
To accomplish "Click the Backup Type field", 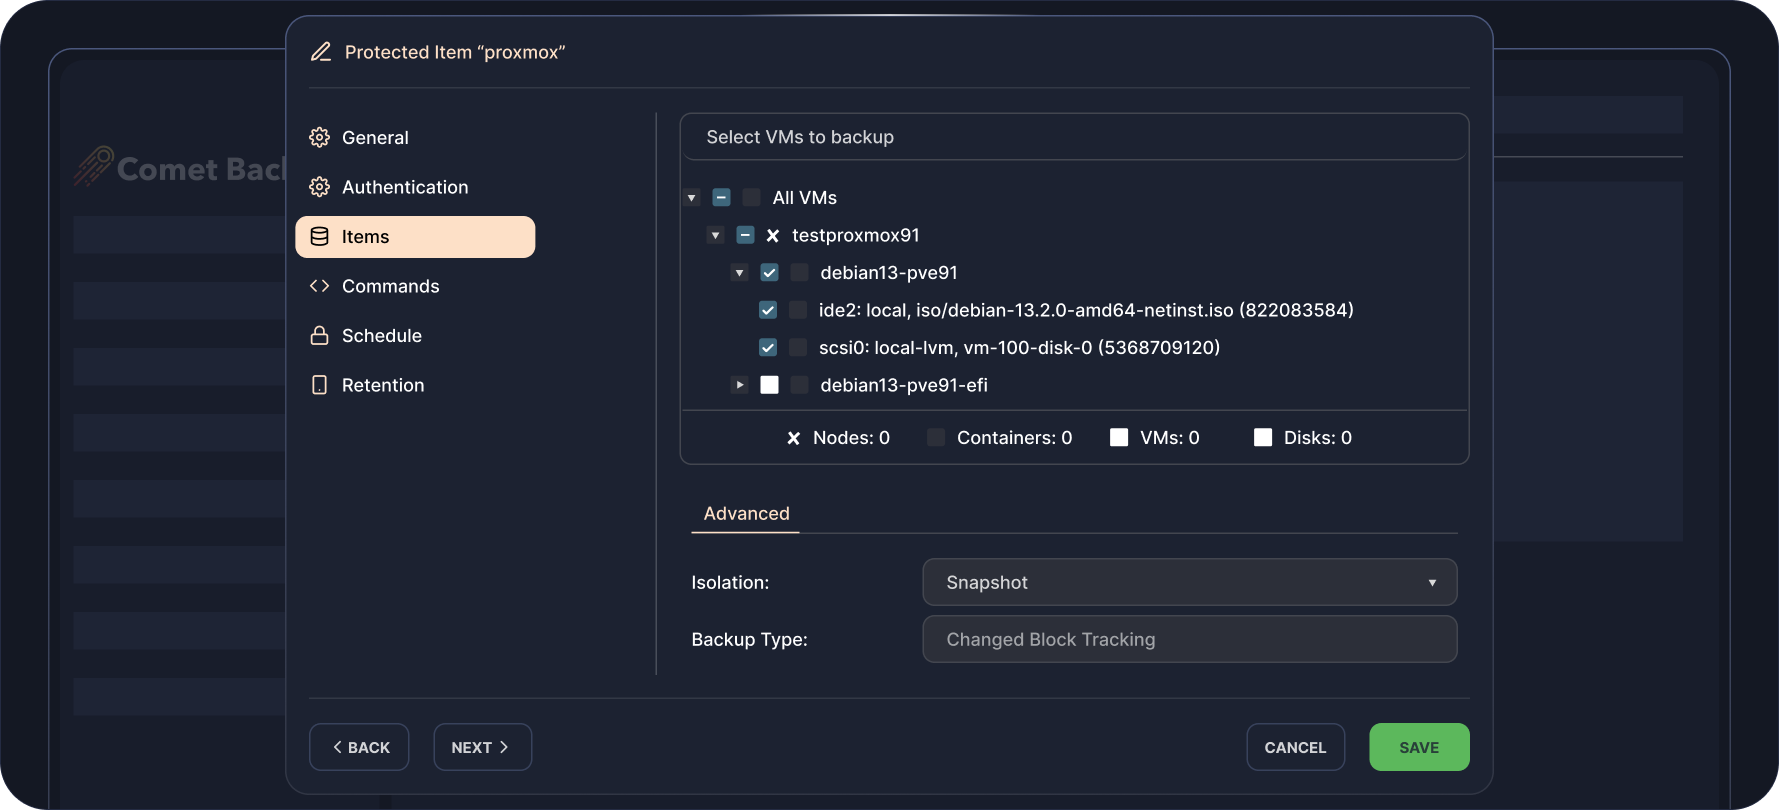I will (x=1188, y=639).
